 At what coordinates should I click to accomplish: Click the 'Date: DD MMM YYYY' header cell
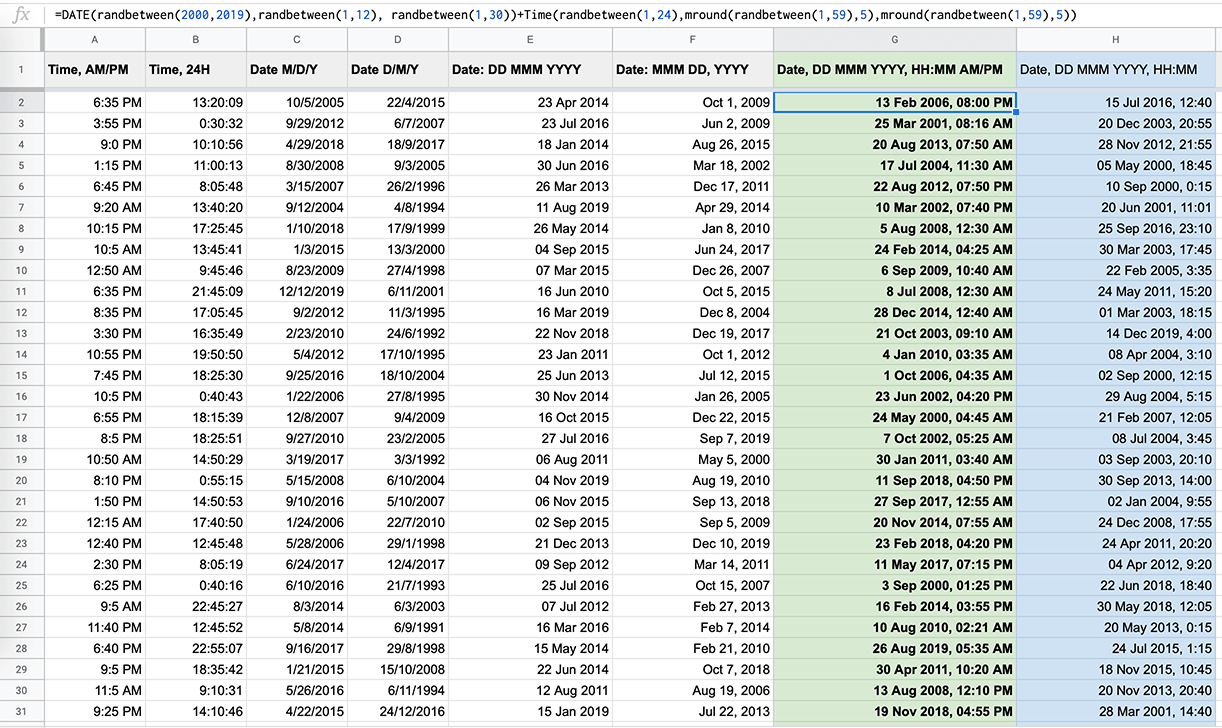(x=530, y=70)
